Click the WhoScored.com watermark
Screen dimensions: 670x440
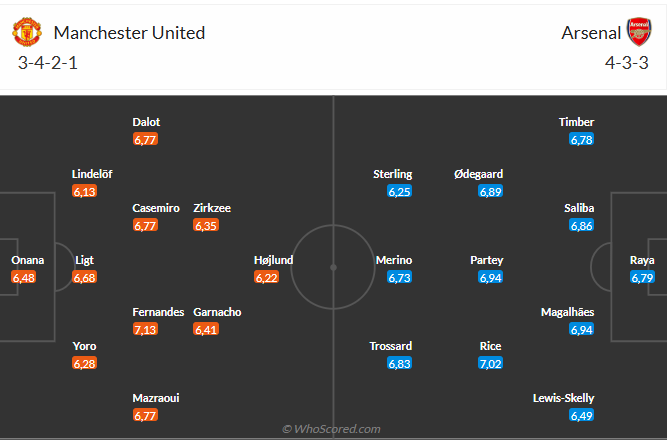[331, 429]
